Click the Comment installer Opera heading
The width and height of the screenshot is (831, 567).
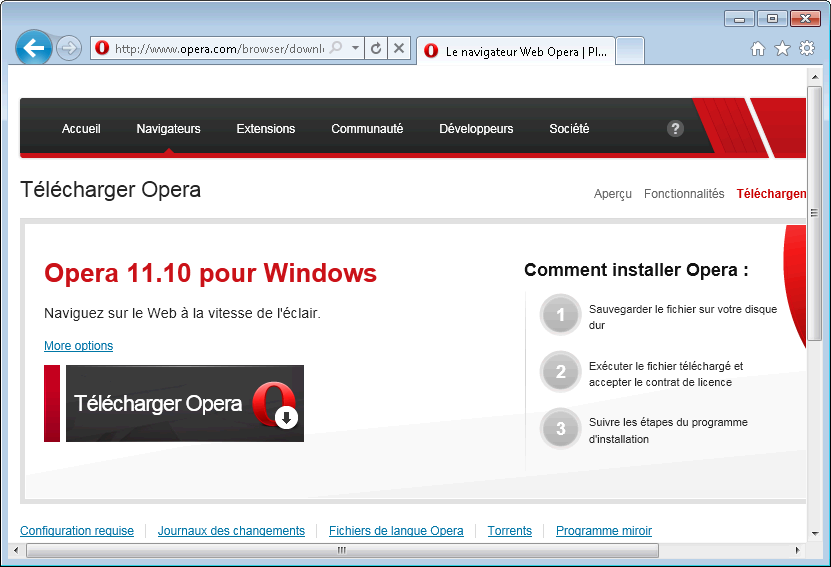pyautogui.click(x=636, y=270)
